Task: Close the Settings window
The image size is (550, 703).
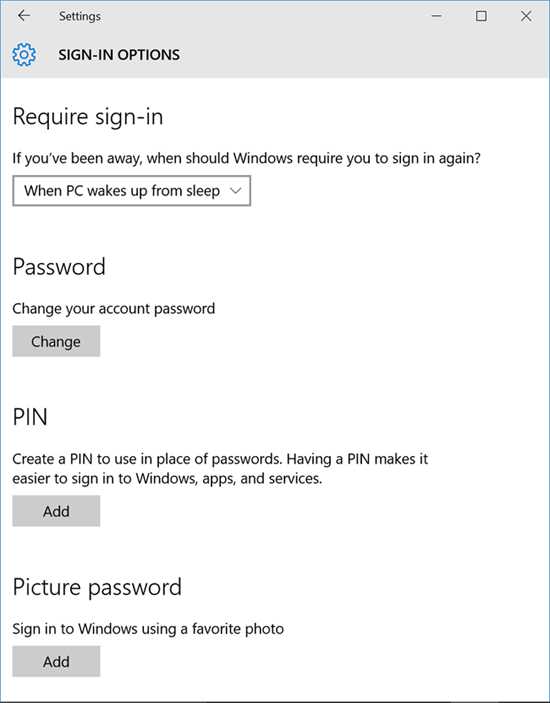Action: coord(526,16)
